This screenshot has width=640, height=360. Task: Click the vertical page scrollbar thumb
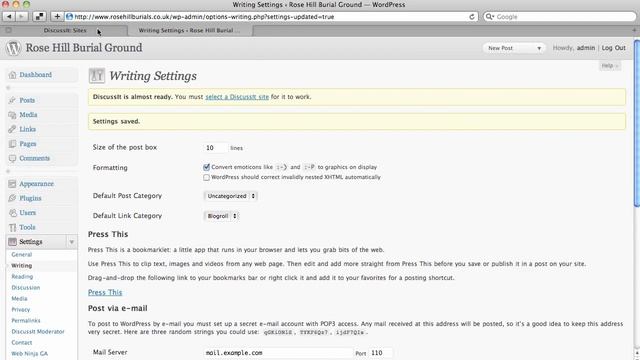click(637, 122)
